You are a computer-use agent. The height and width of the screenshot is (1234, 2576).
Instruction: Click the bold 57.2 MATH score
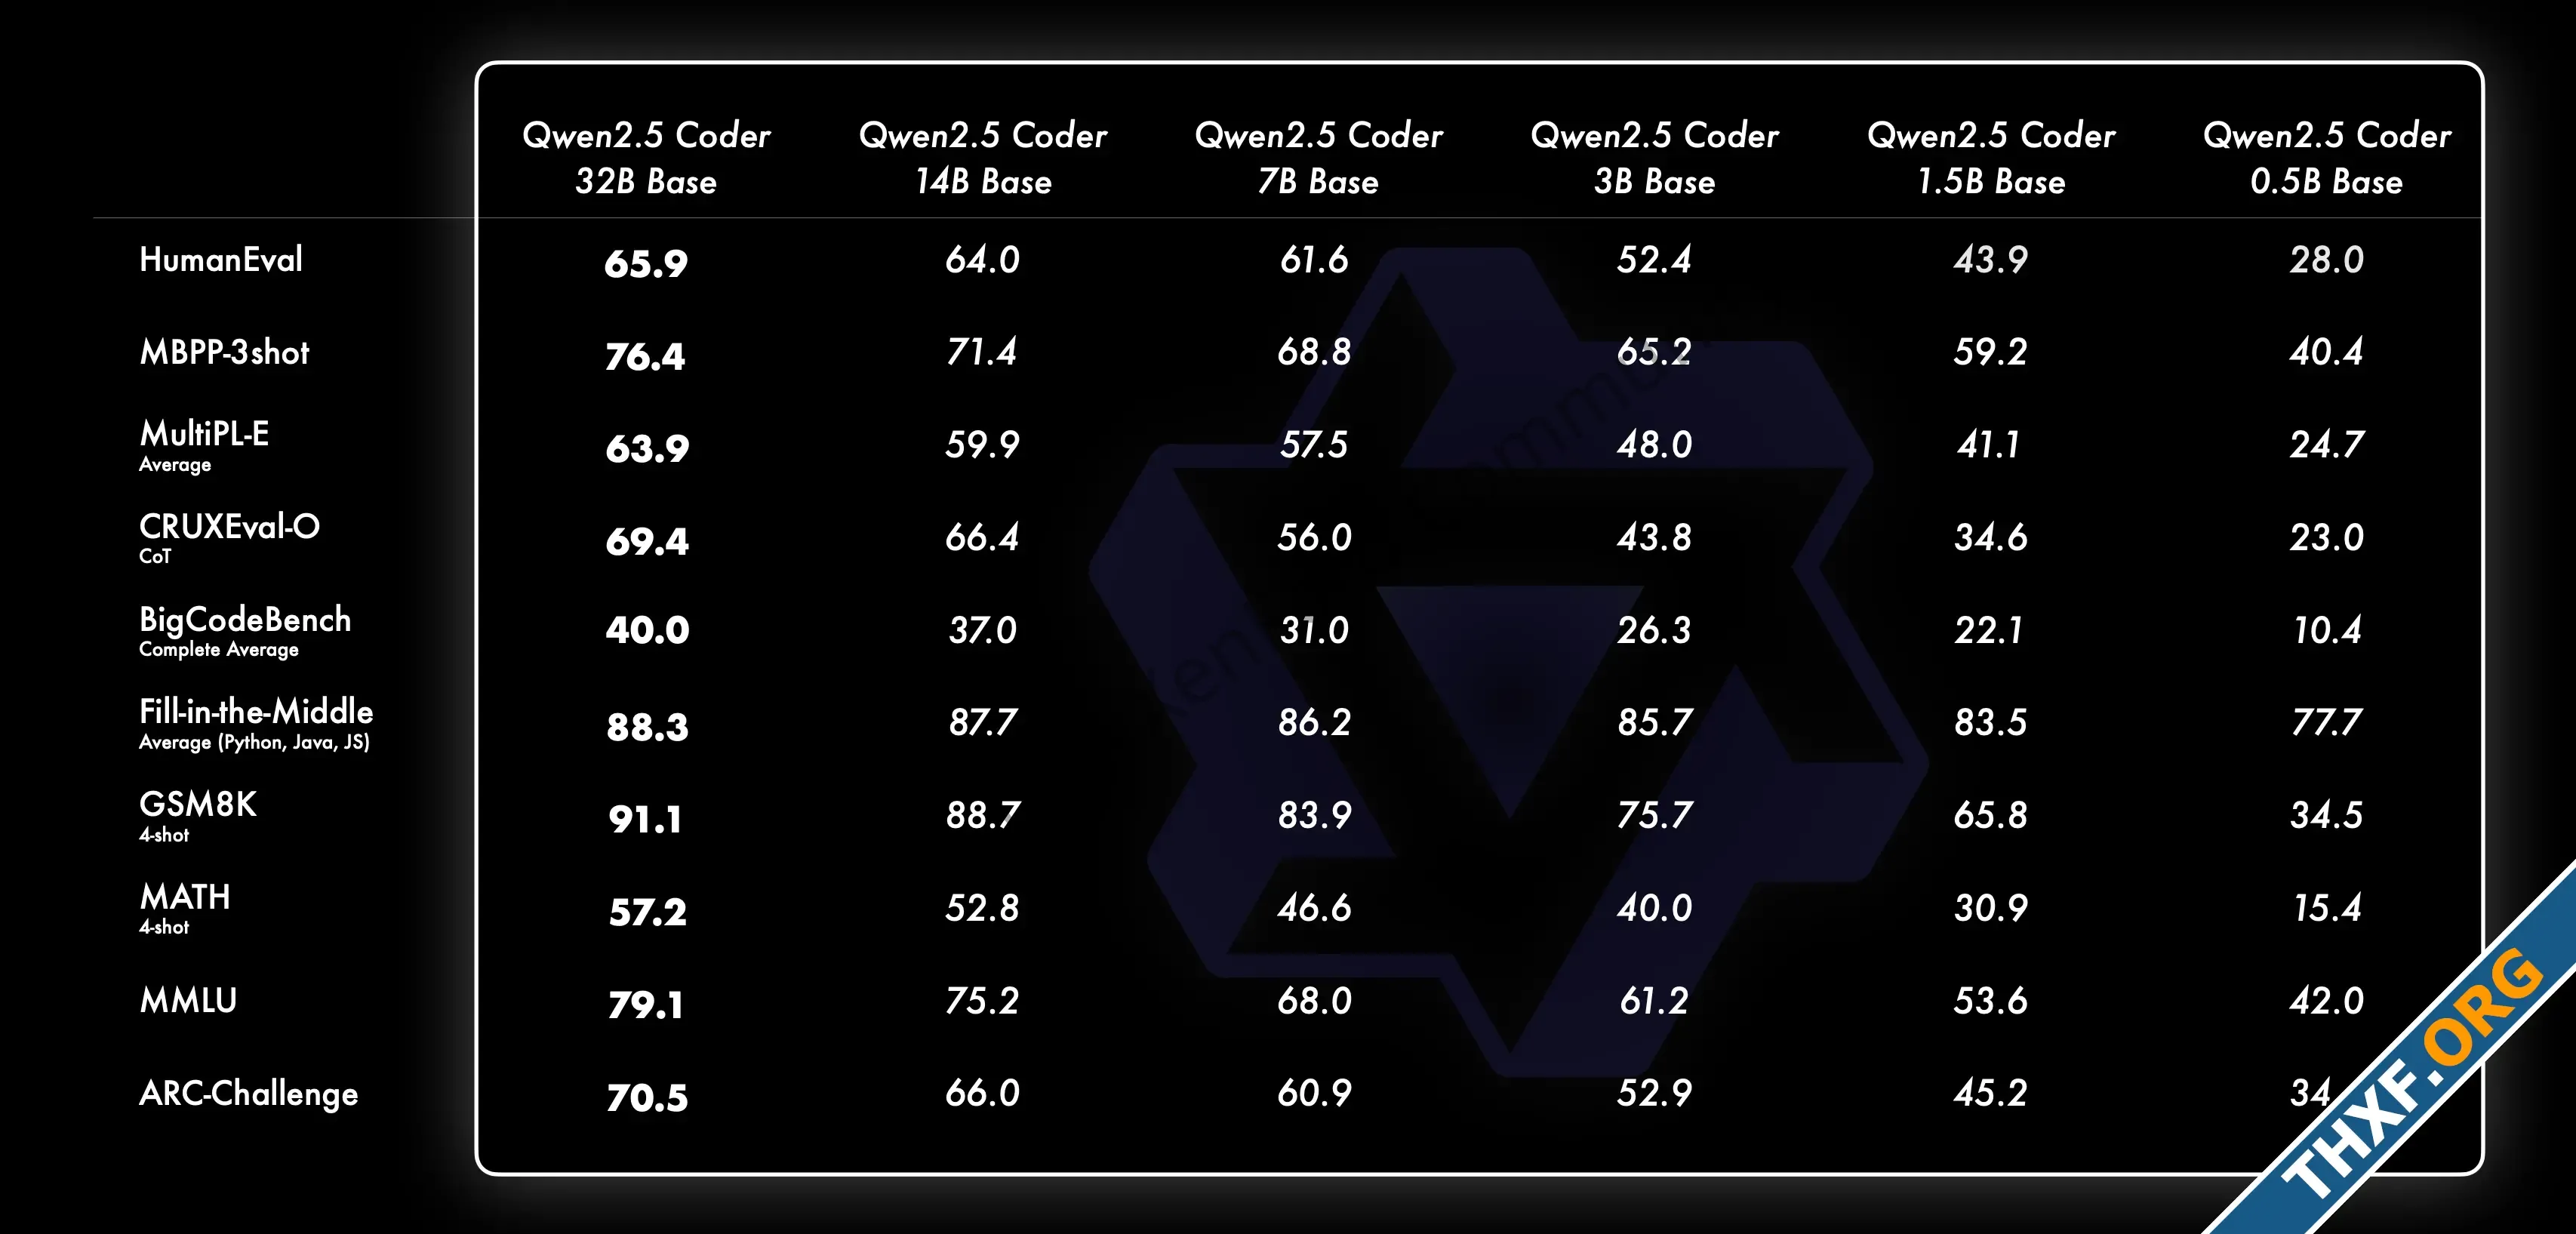point(648,912)
